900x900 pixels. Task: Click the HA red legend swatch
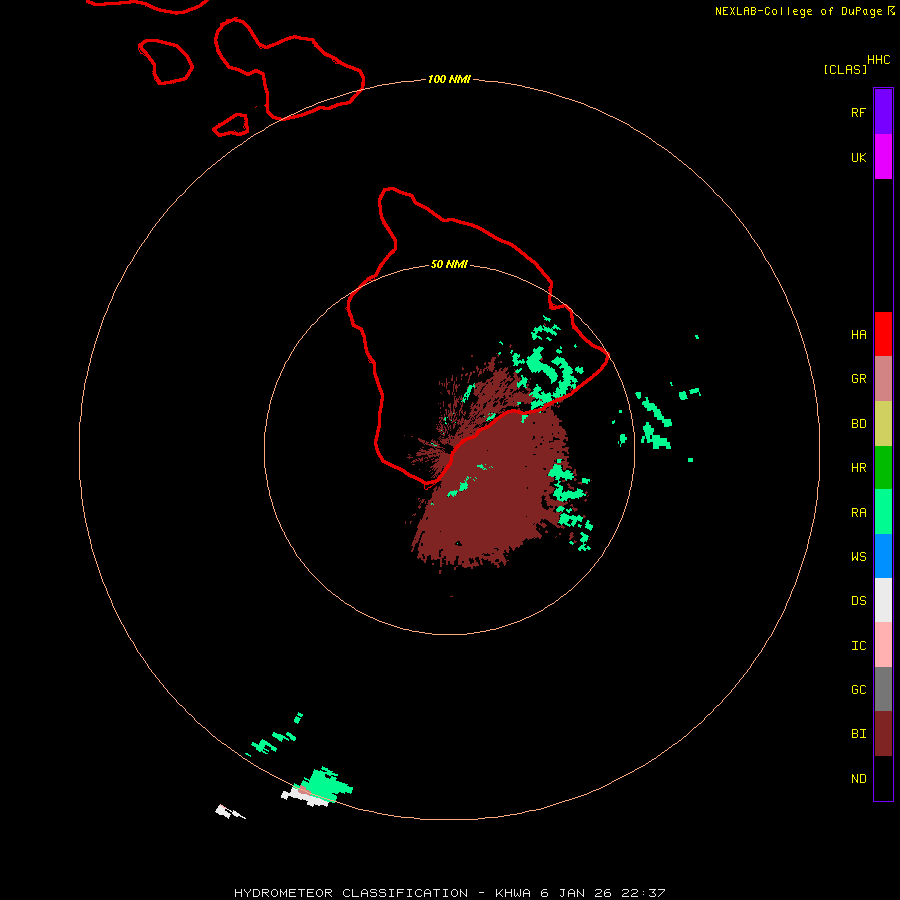883,334
